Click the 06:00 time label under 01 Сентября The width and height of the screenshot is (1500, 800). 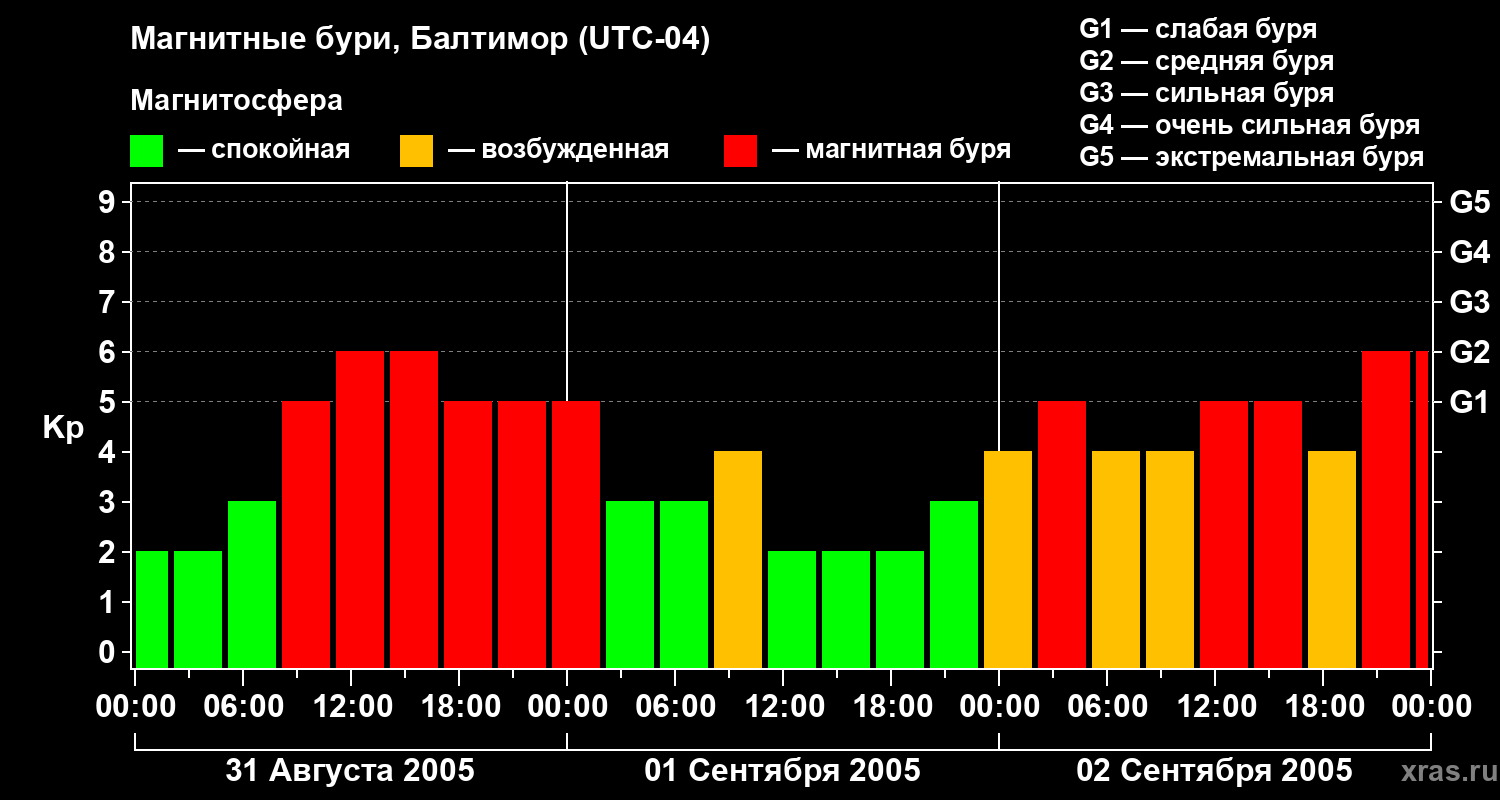tap(675, 707)
